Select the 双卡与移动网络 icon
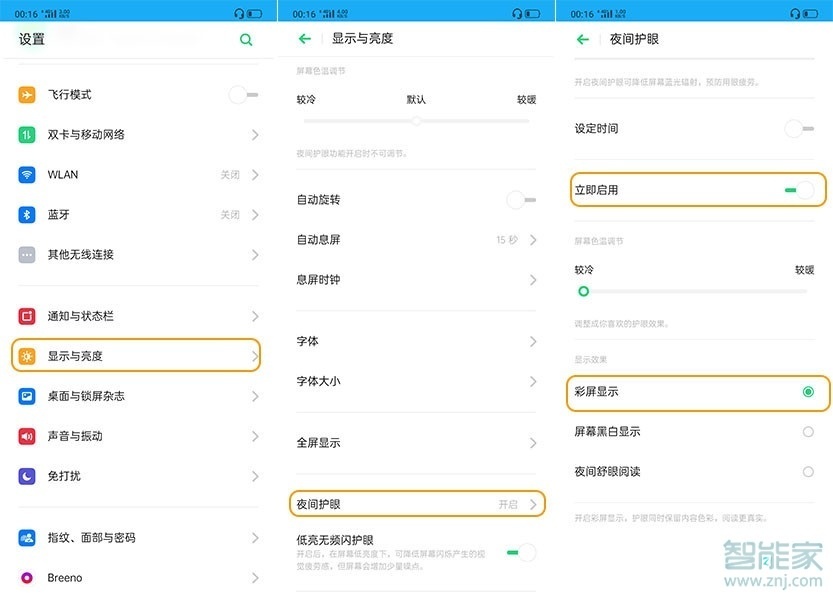Screen dimensions: 833x600 tap(25, 134)
